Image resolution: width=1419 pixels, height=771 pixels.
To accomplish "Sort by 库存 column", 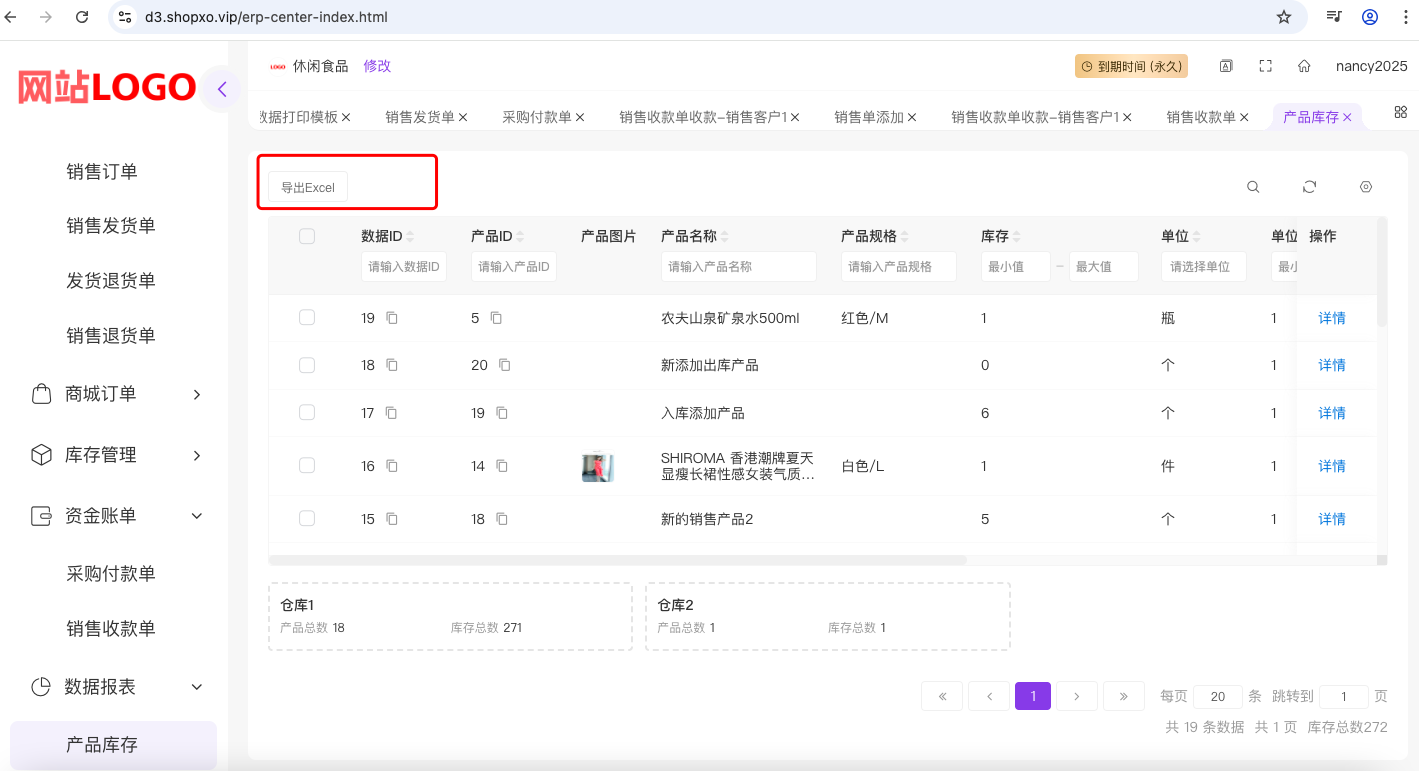I will coord(1017,237).
